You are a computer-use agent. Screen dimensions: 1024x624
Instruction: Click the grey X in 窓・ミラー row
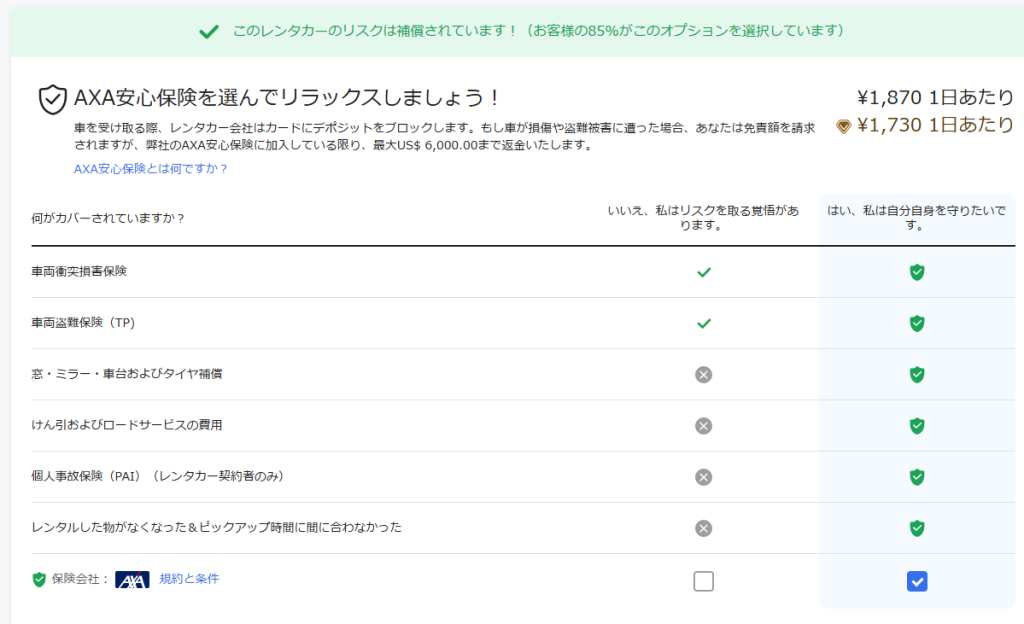[x=703, y=374]
